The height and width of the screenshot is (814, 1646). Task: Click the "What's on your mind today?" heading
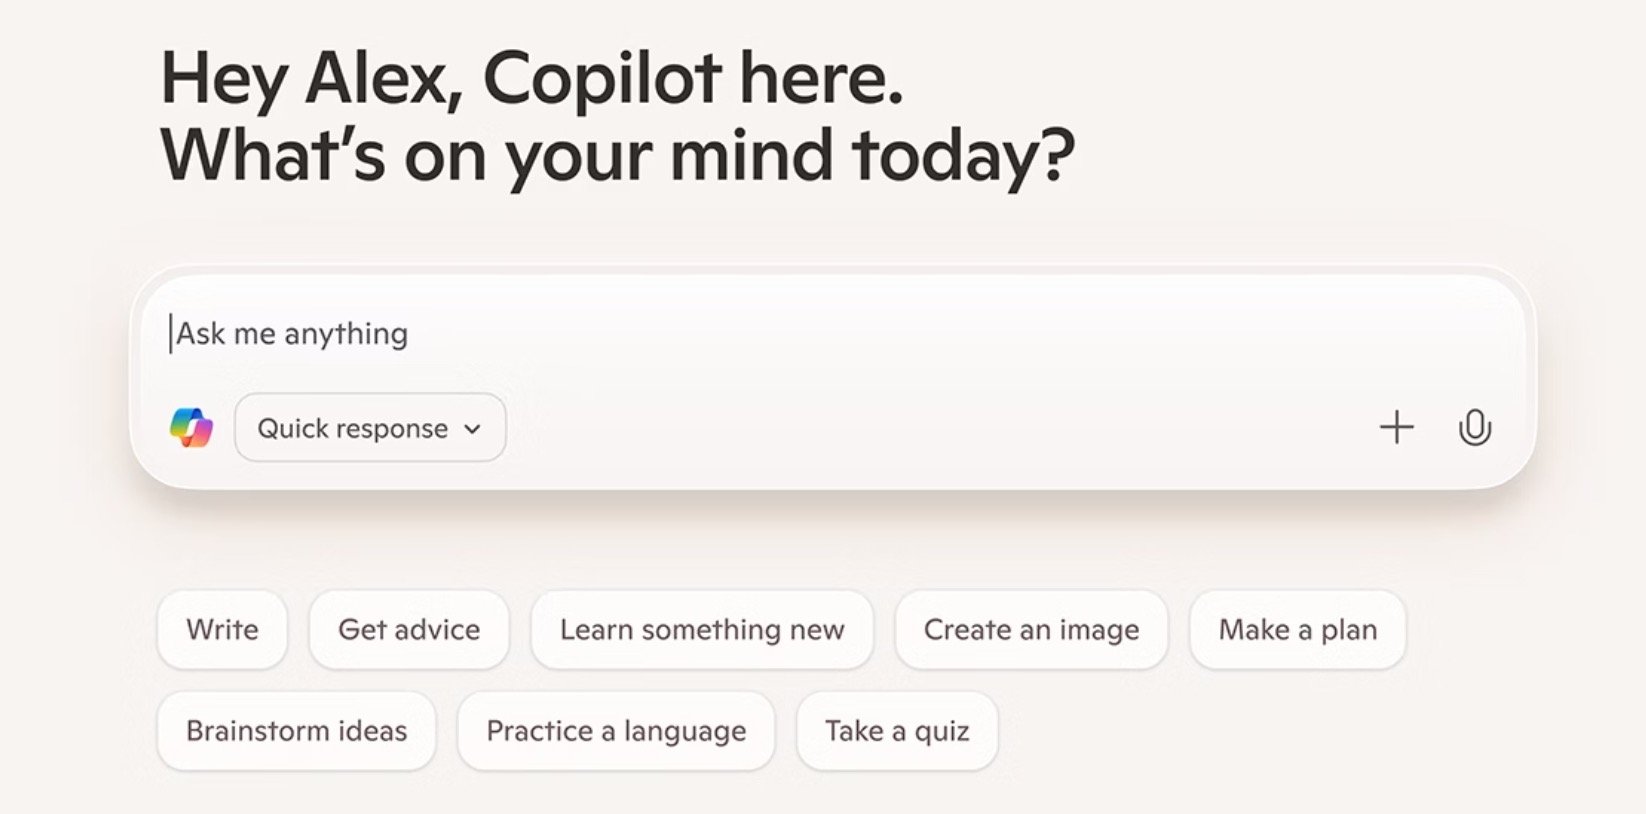pyautogui.click(x=617, y=155)
